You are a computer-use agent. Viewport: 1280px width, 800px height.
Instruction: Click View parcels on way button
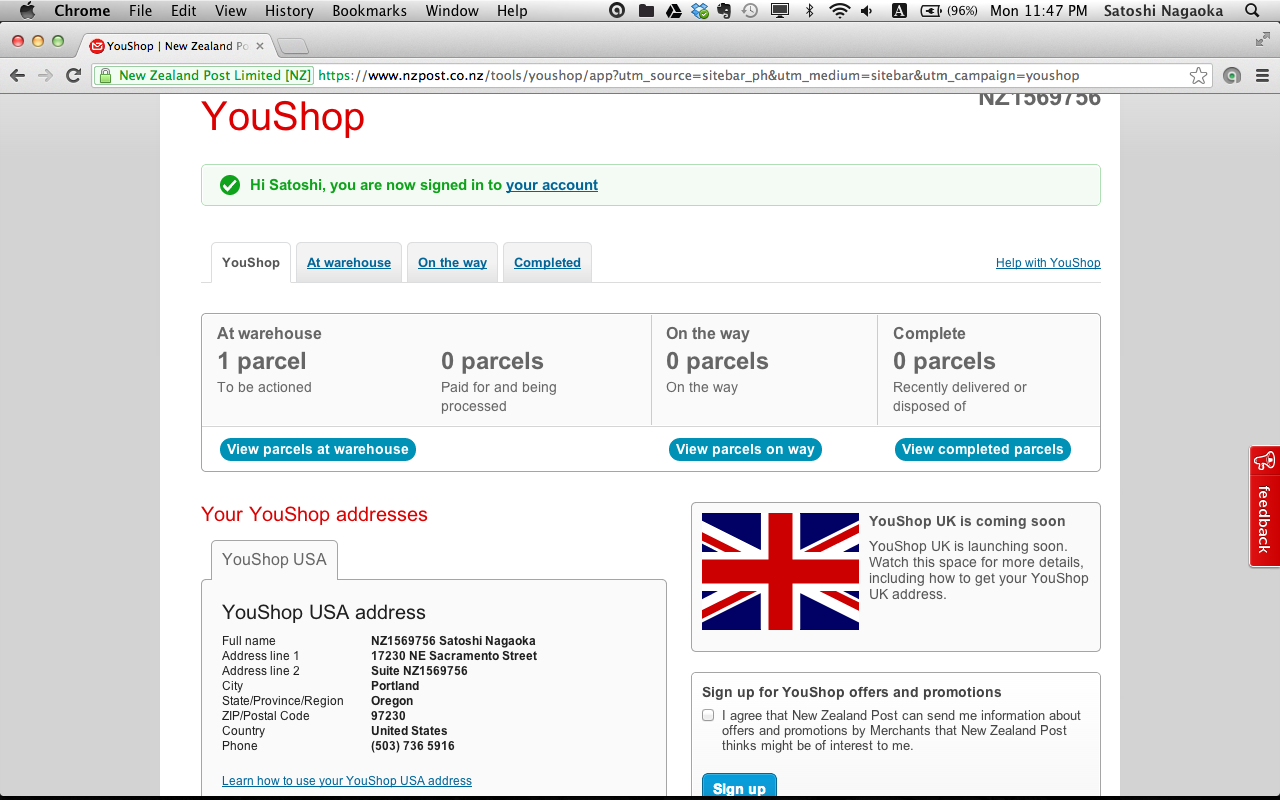745,450
